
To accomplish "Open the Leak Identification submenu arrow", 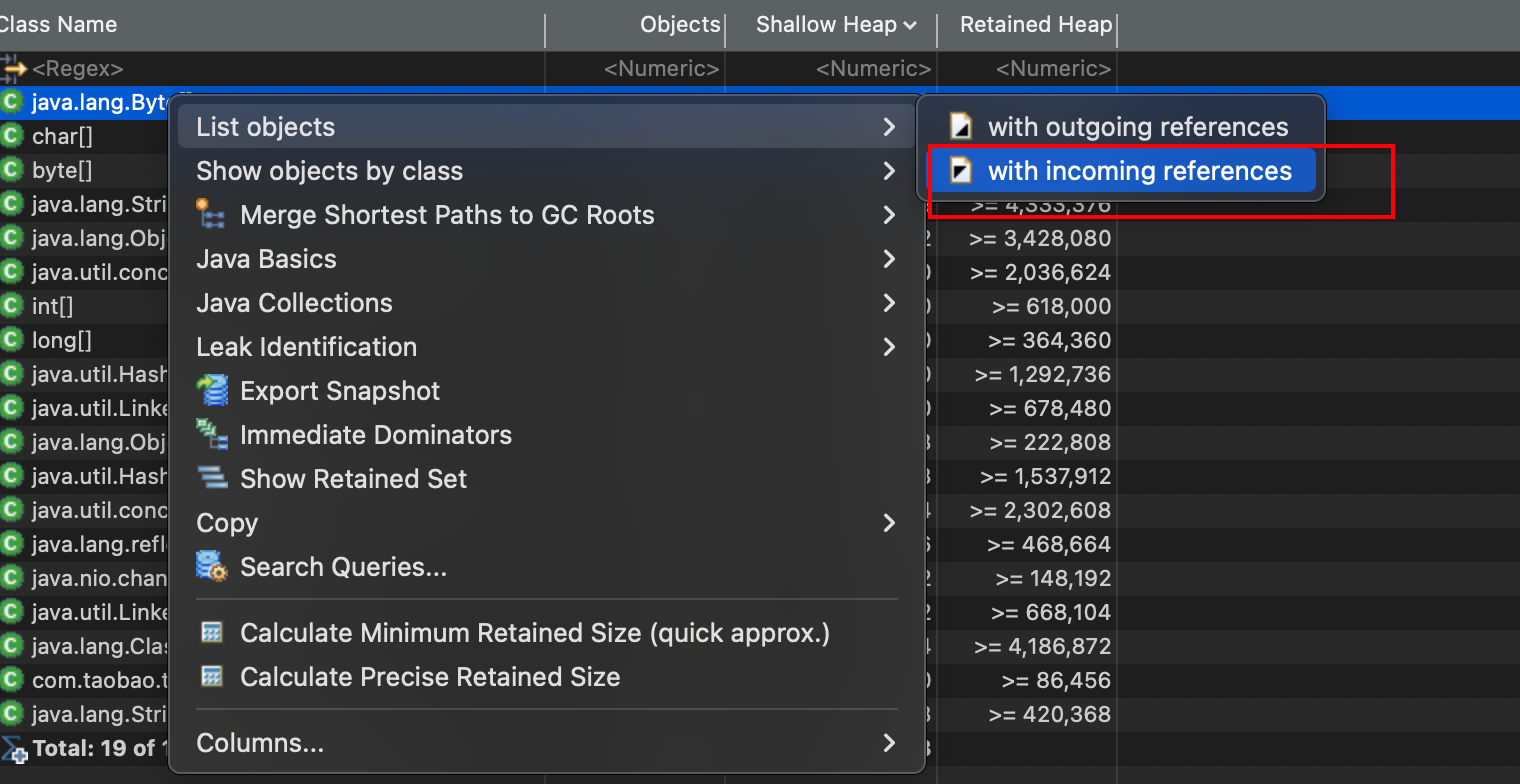I will click(x=889, y=347).
